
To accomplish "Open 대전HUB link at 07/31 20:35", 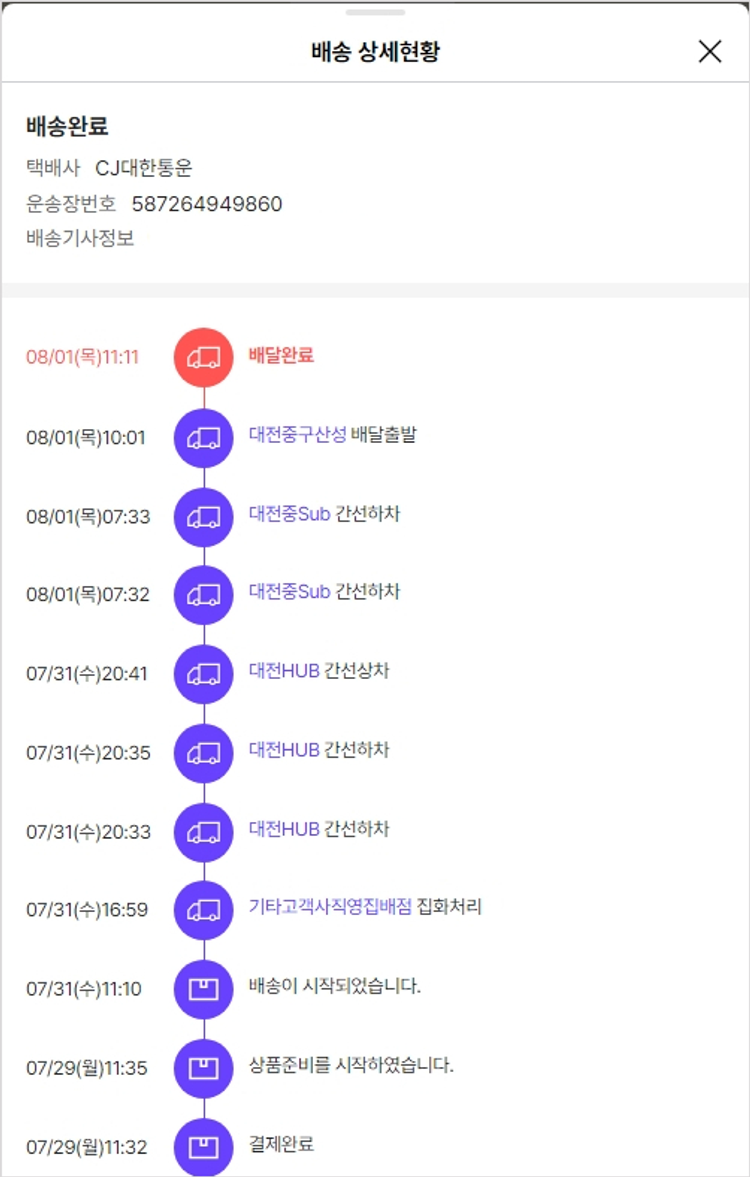I will (x=284, y=750).
